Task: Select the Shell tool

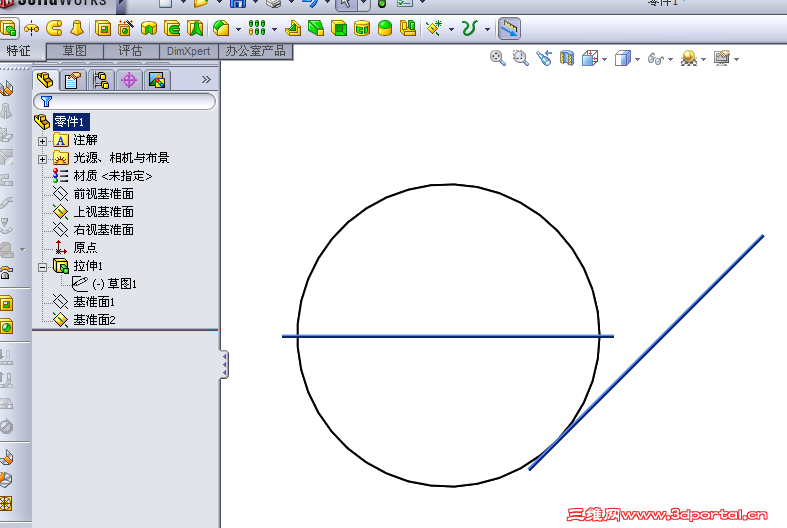Action: pyautogui.click(x=339, y=28)
